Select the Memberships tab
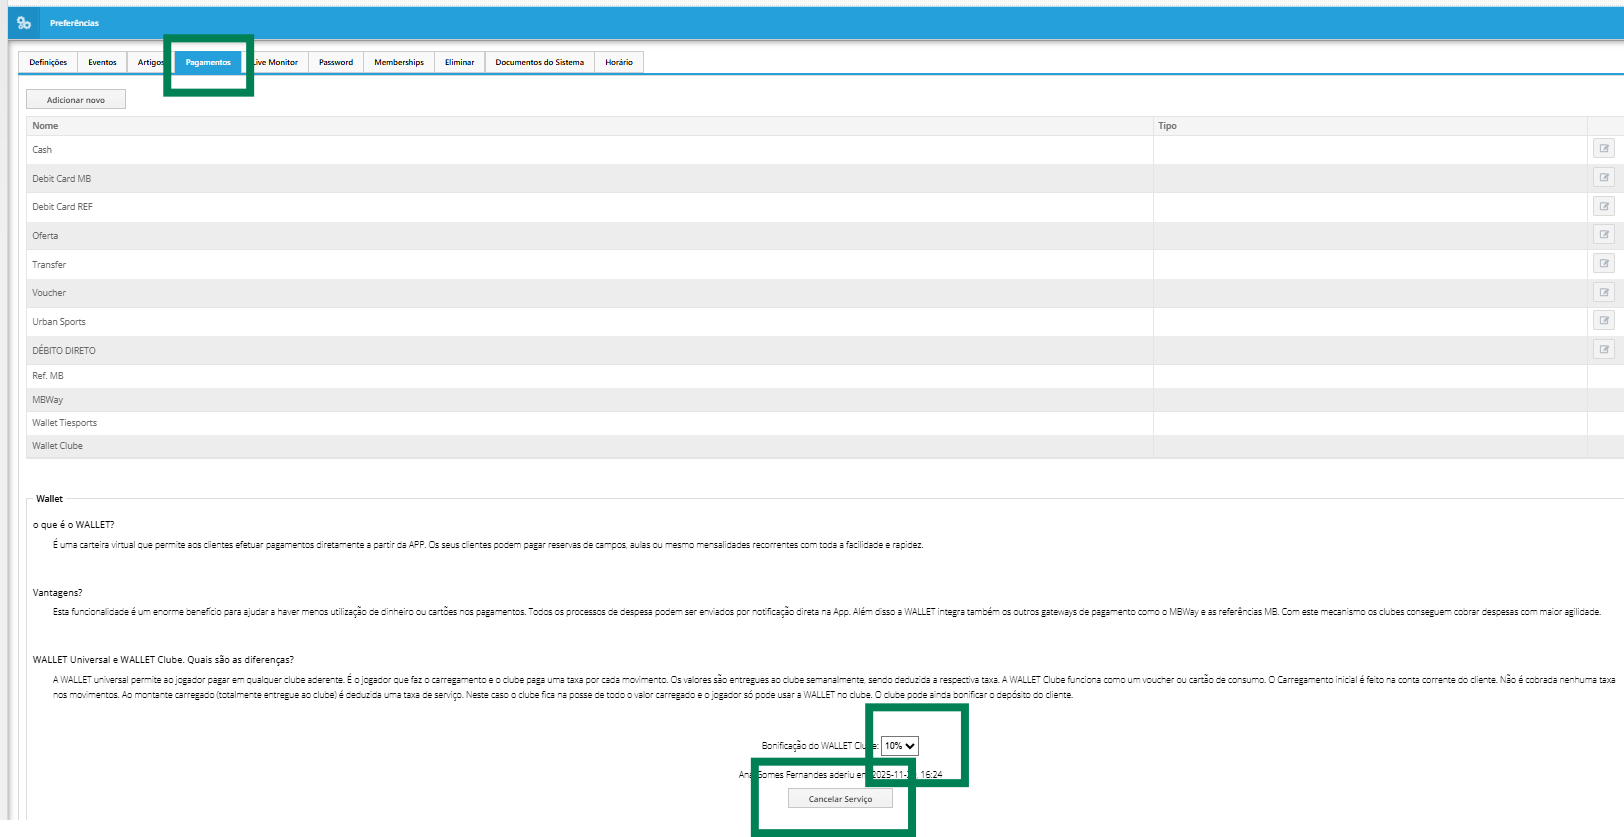The width and height of the screenshot is (1624, 837). click(399, 62)
